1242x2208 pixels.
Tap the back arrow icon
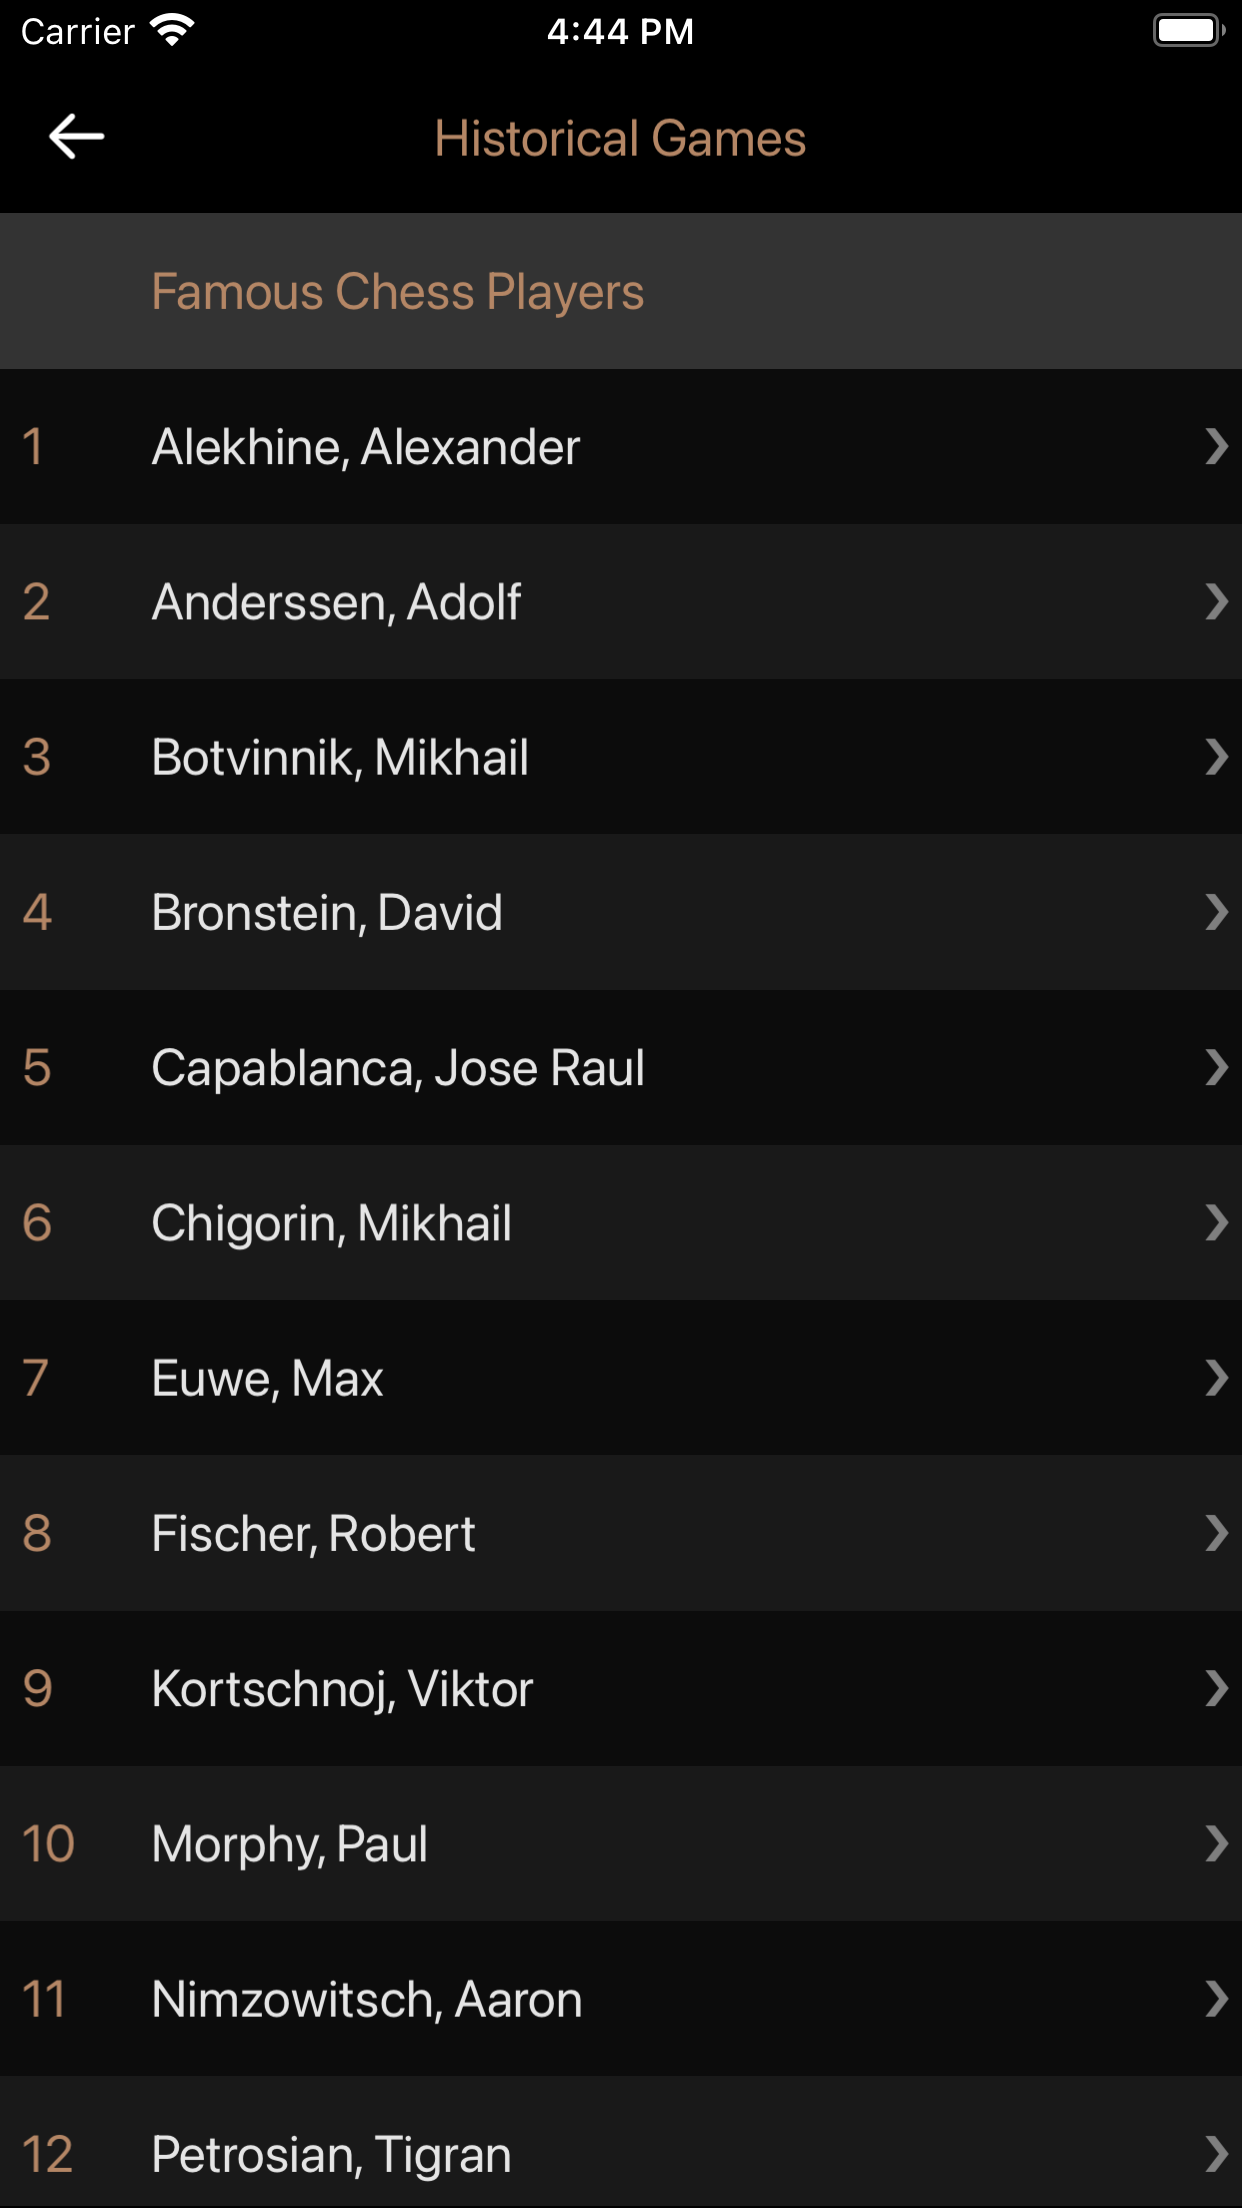click(77, 136)
